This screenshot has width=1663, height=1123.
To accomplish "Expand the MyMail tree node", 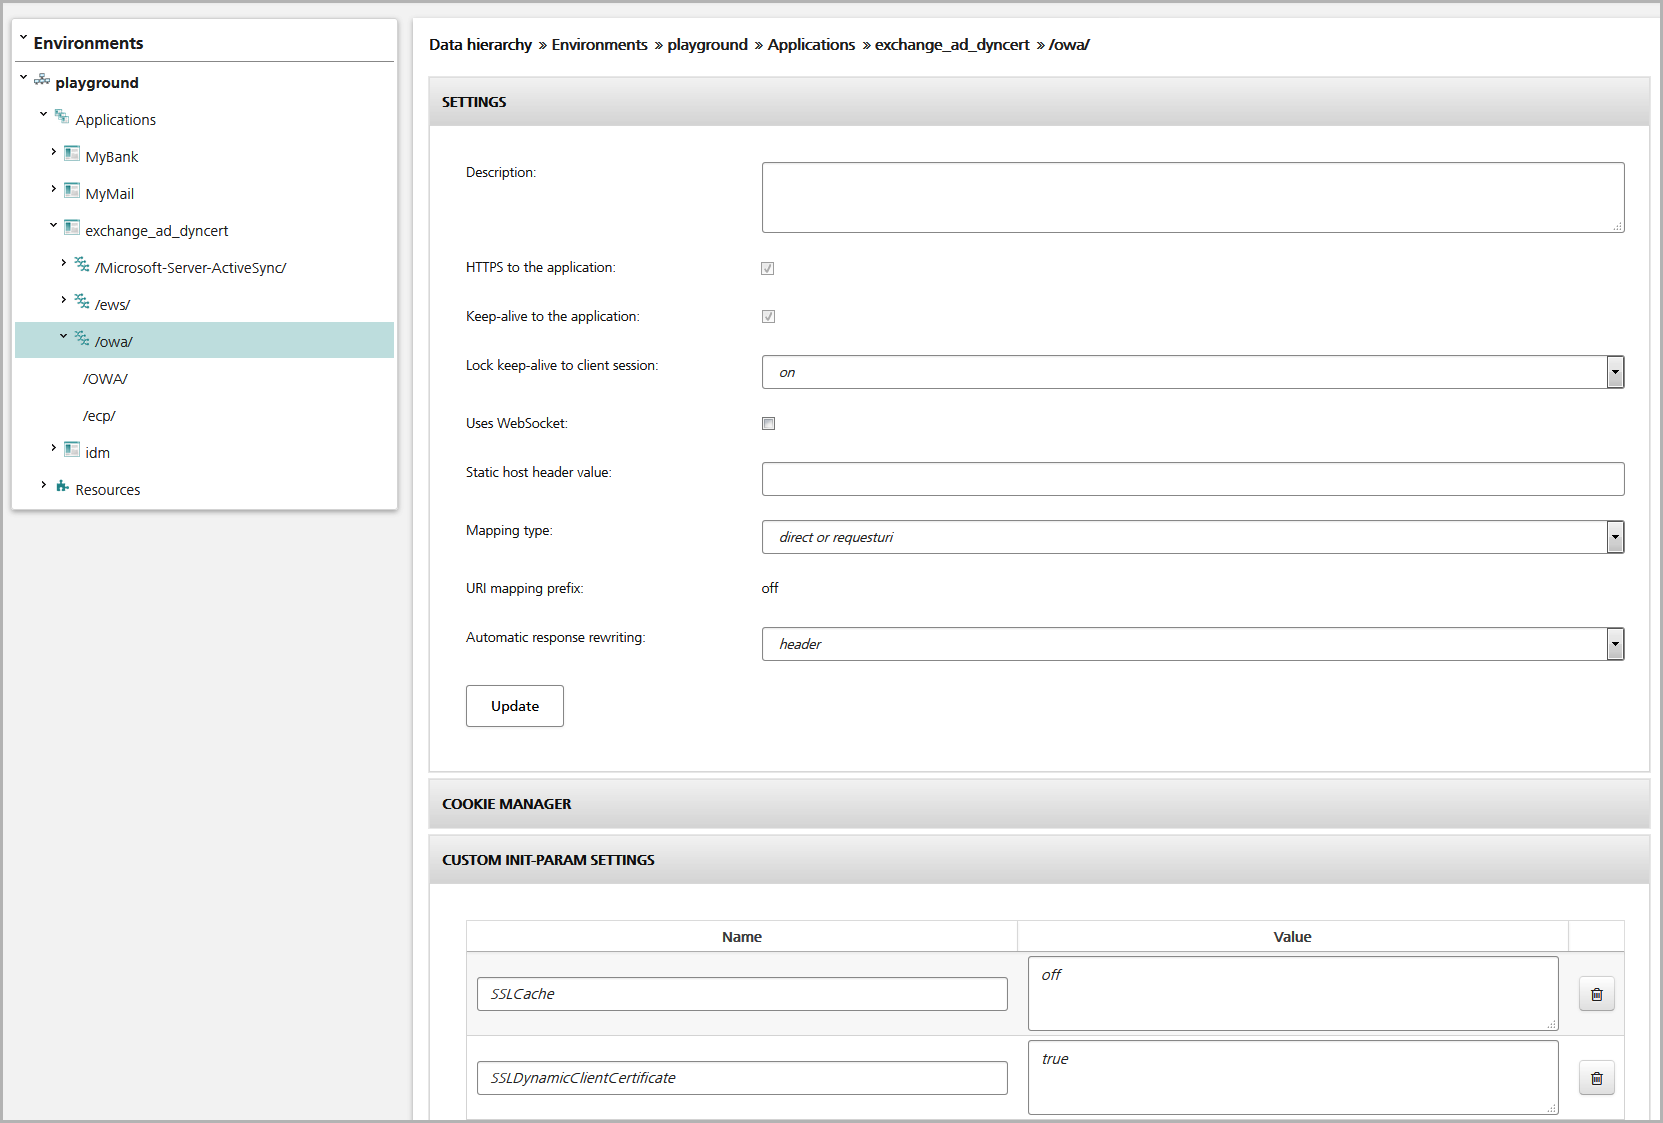I will pos(53,188).
